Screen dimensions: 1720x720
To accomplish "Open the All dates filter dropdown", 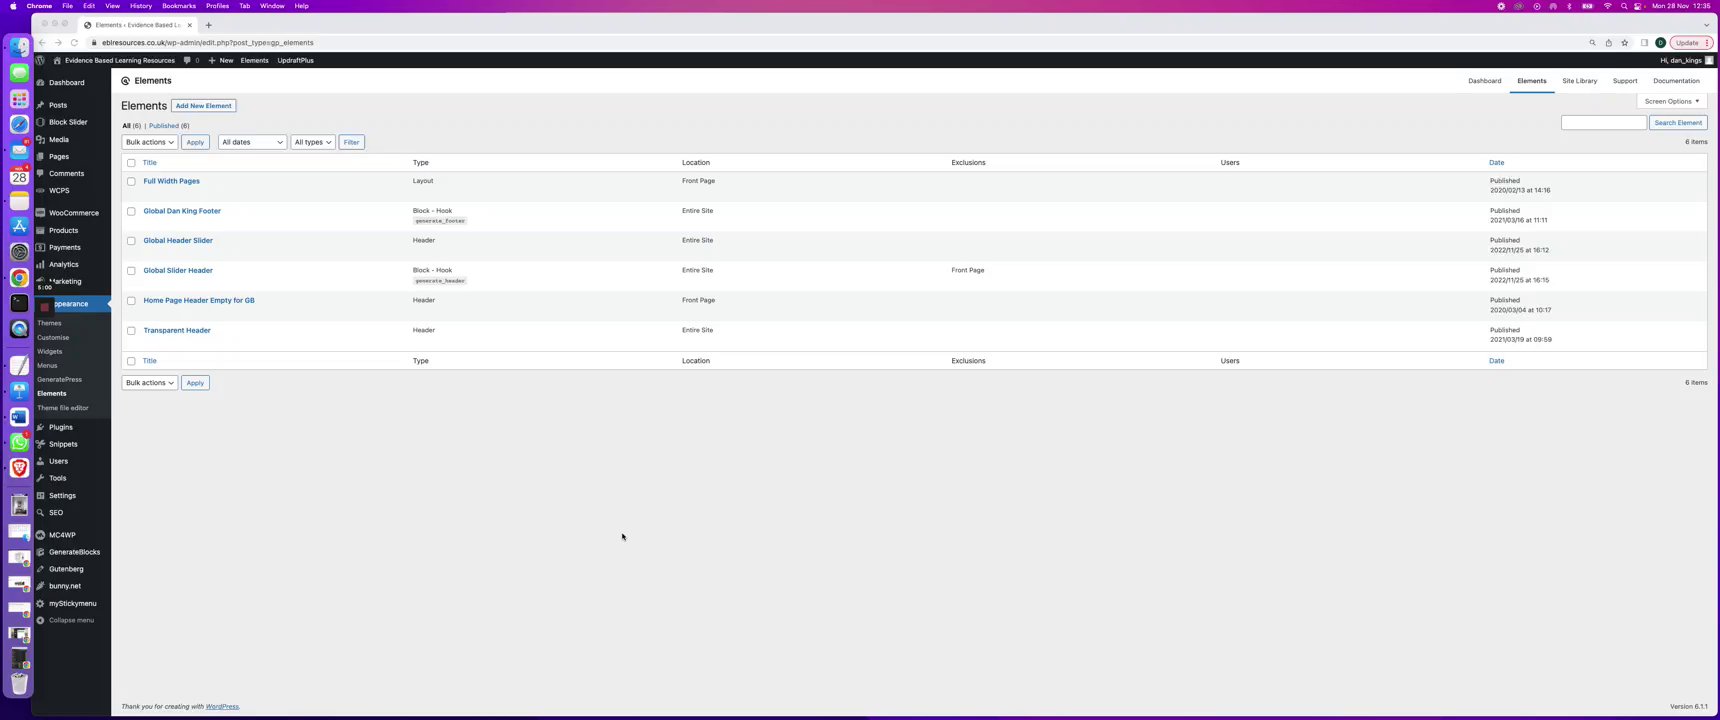I will (x=252, y=142).
